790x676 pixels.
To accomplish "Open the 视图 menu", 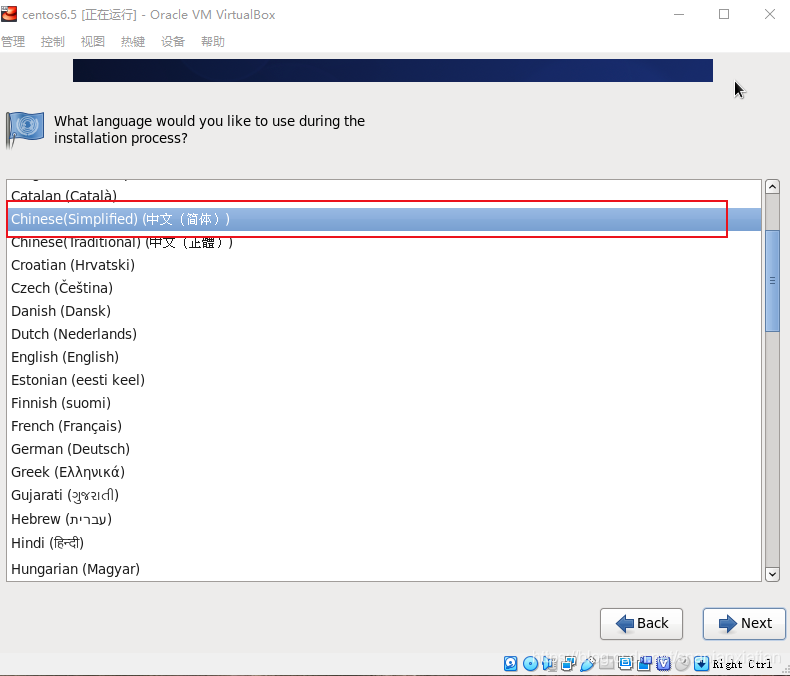I will click(93, 41).
